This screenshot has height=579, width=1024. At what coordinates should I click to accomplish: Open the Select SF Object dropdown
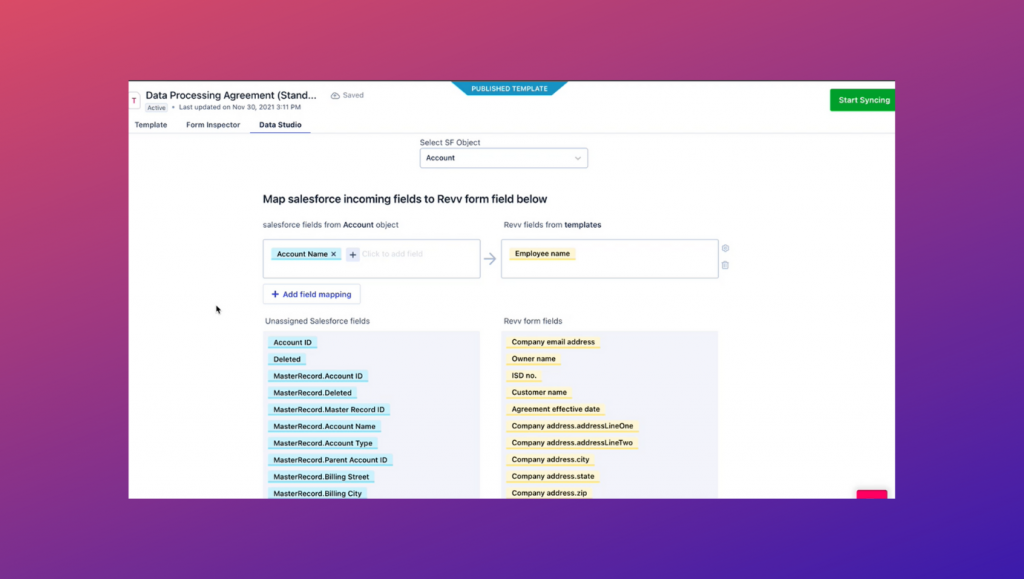pos(504,158)
